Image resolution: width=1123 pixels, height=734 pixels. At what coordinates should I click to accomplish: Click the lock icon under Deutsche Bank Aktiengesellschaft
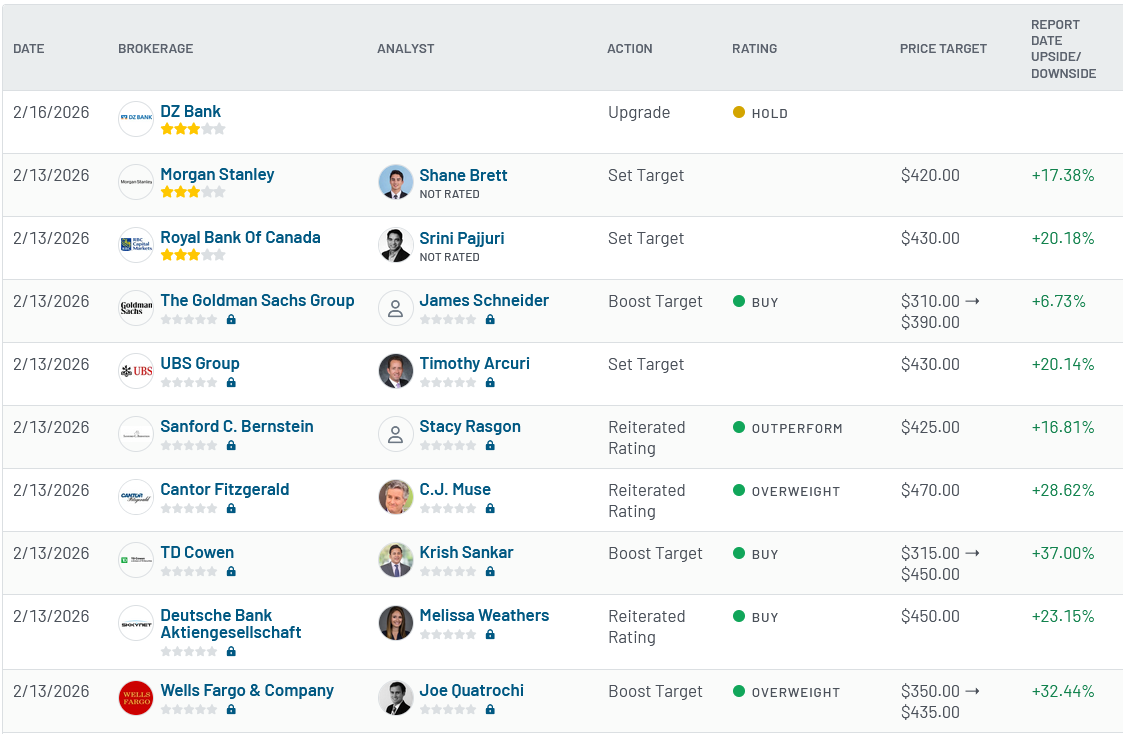(231, 652)
